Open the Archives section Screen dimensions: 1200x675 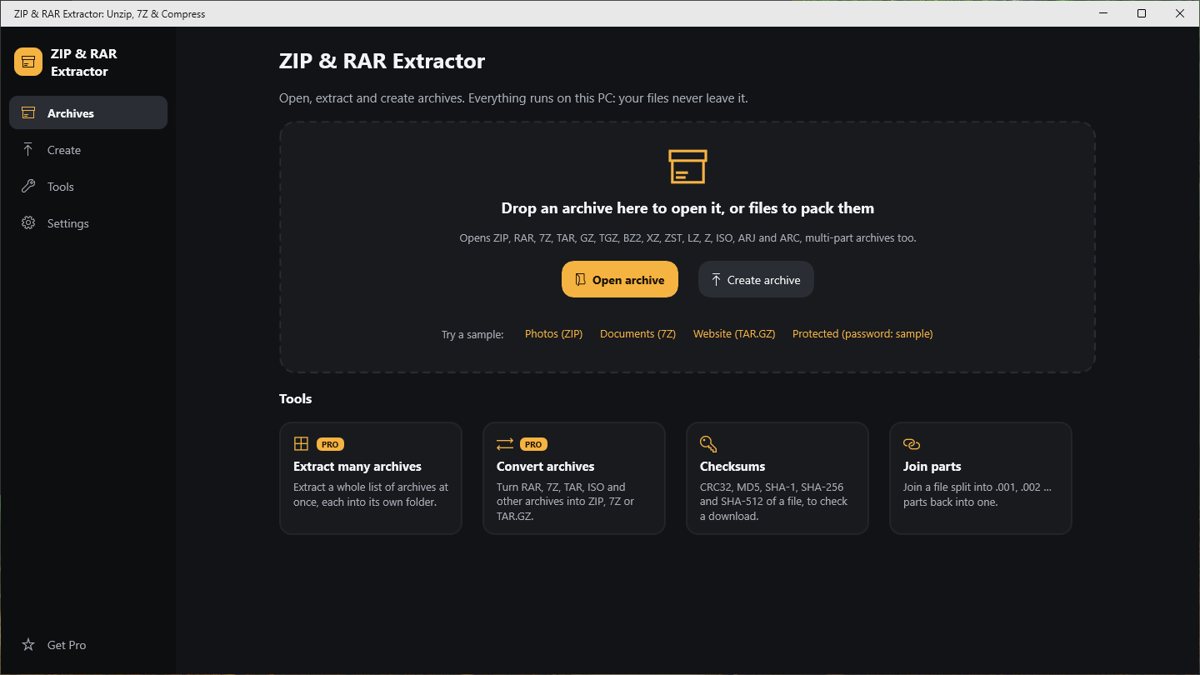click(88, 113)
